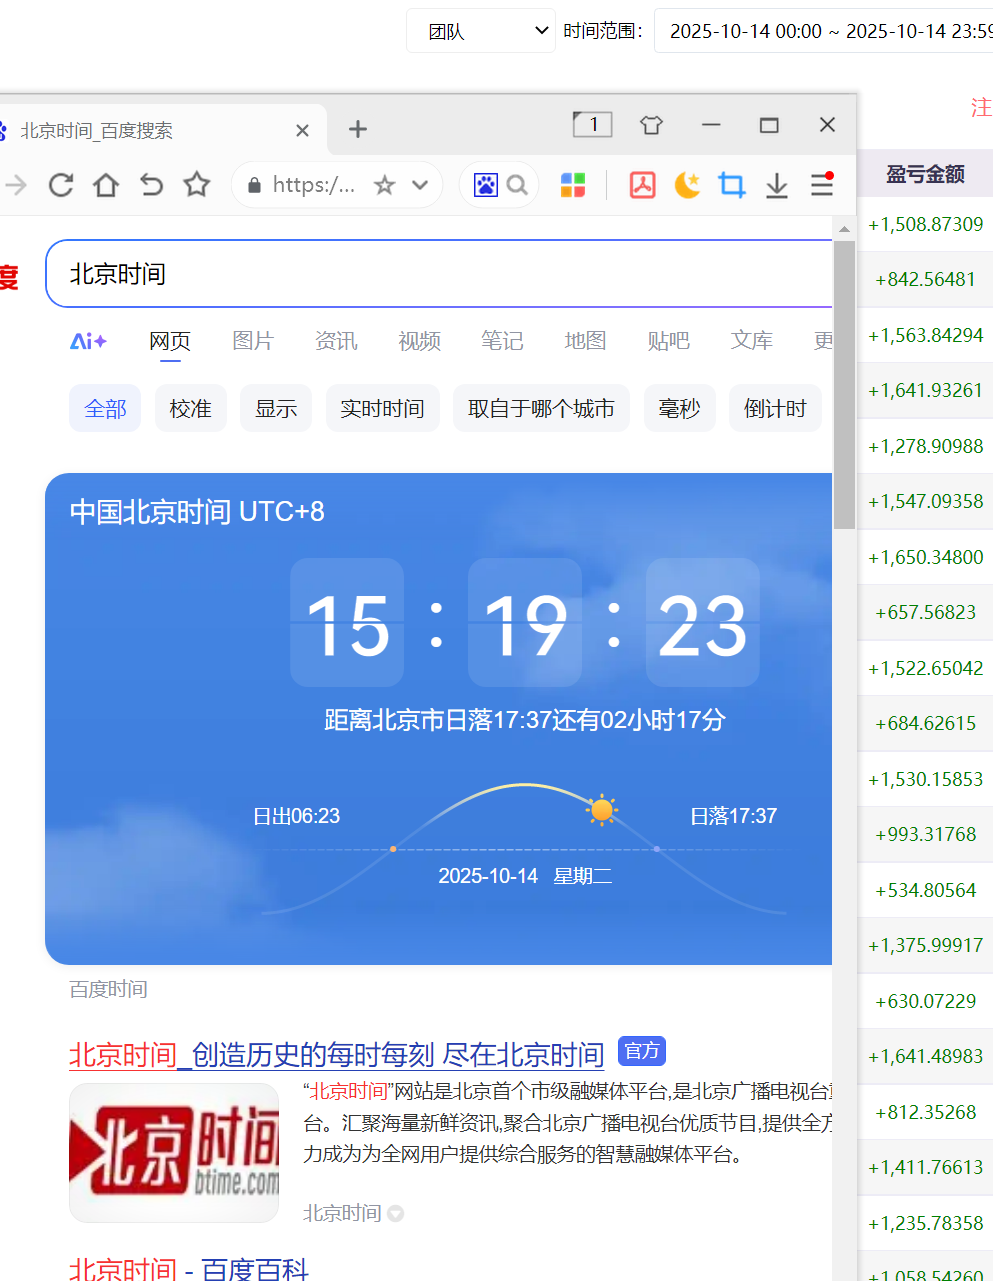The image size is (993, 1281).
Task: Switch to 资讯 tab
Action: click(x=336, y=341)
